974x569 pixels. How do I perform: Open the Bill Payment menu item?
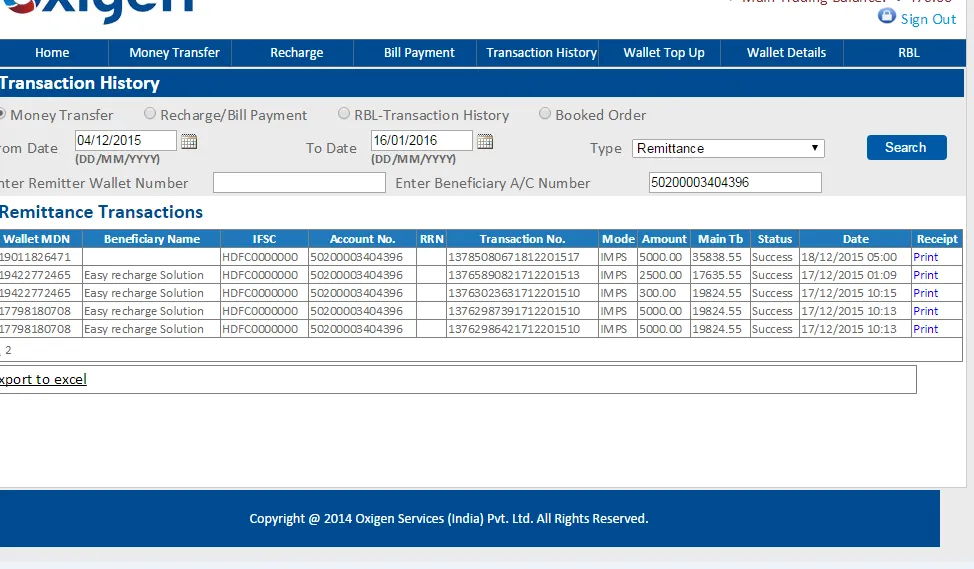[x=419, y=53]
